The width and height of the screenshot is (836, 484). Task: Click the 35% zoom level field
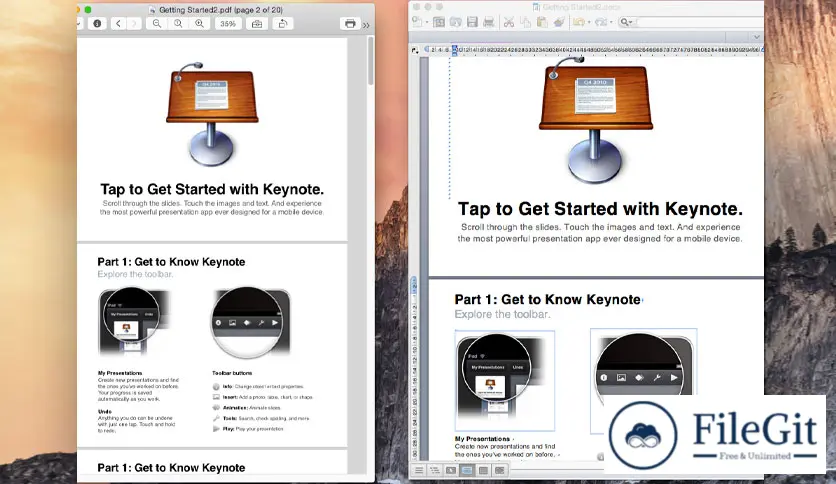[228, 23]
